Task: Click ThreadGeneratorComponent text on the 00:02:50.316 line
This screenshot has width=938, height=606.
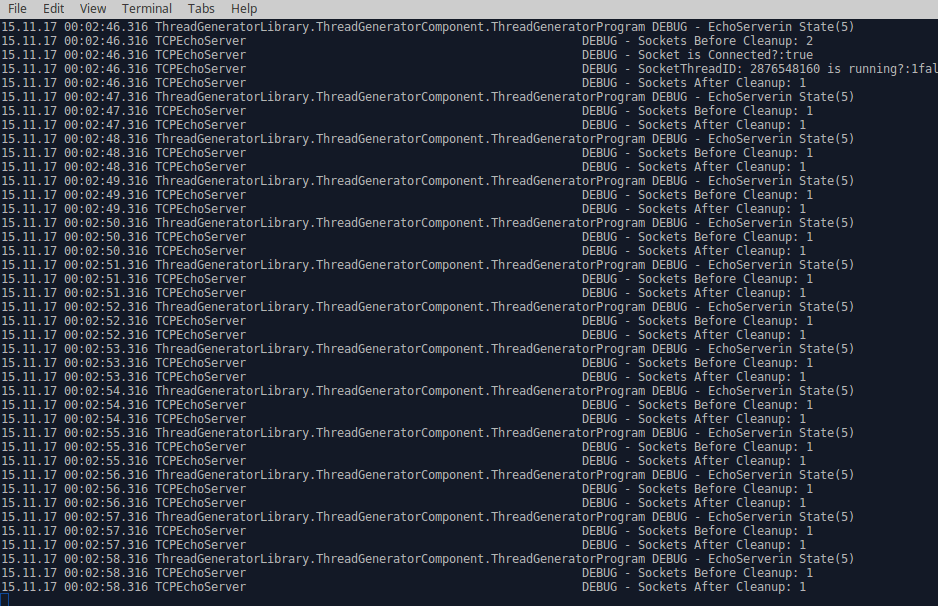Action: tap(400, 223)
